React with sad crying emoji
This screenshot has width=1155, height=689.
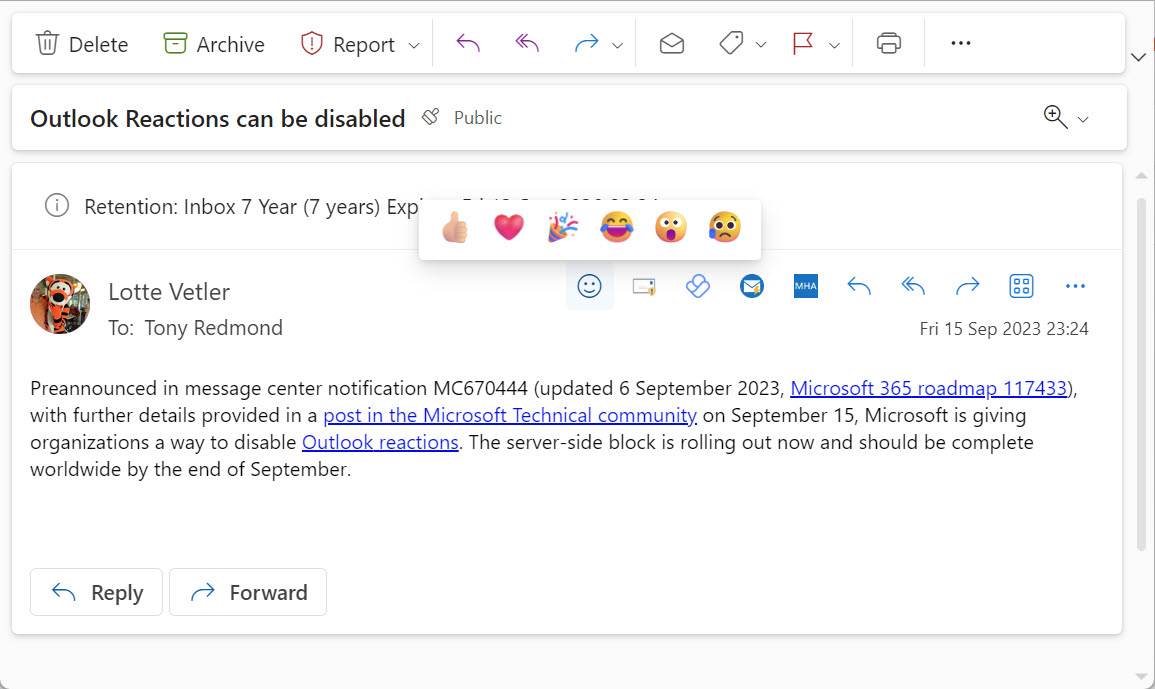pos(724,227)
